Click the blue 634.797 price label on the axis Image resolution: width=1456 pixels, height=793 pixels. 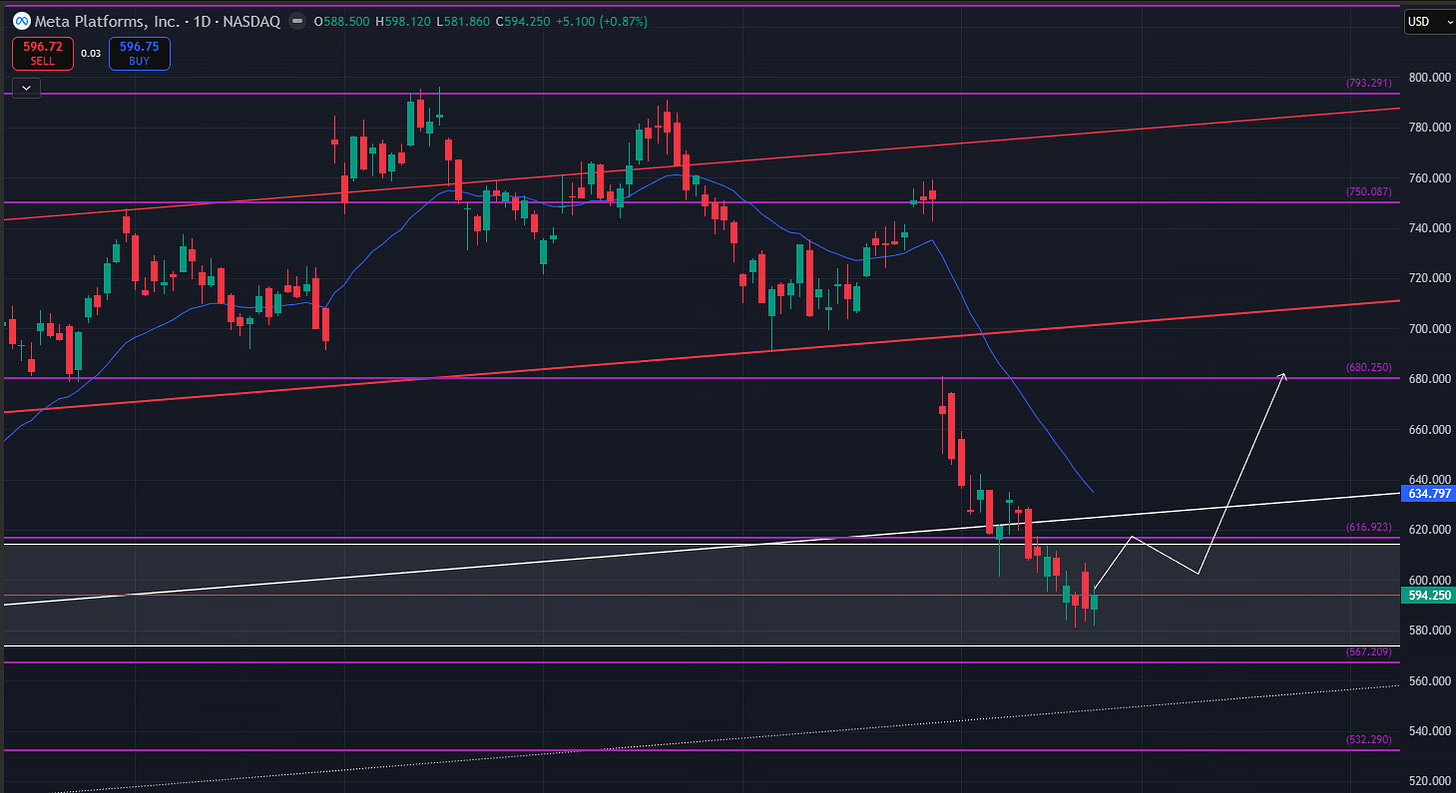tap(1429, 494)
